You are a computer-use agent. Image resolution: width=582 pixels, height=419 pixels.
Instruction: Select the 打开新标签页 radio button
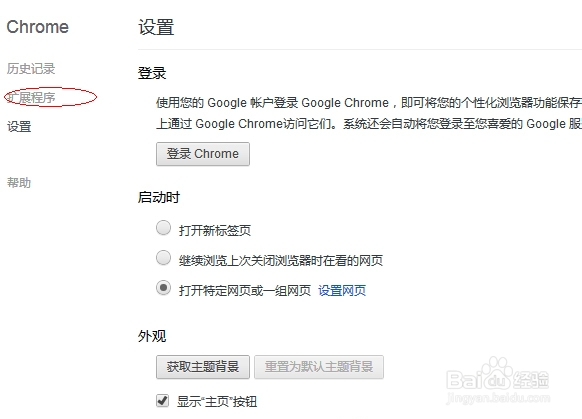pos(163,228)
